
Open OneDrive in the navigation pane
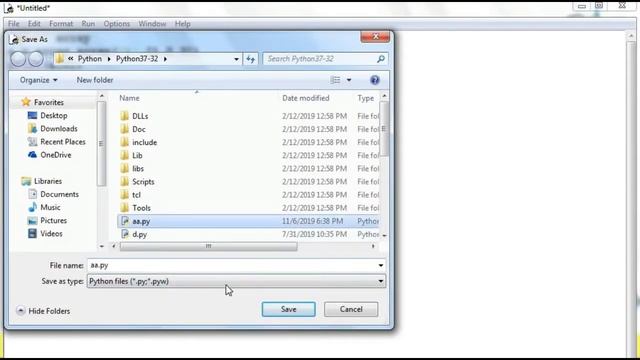pos(56,155)
